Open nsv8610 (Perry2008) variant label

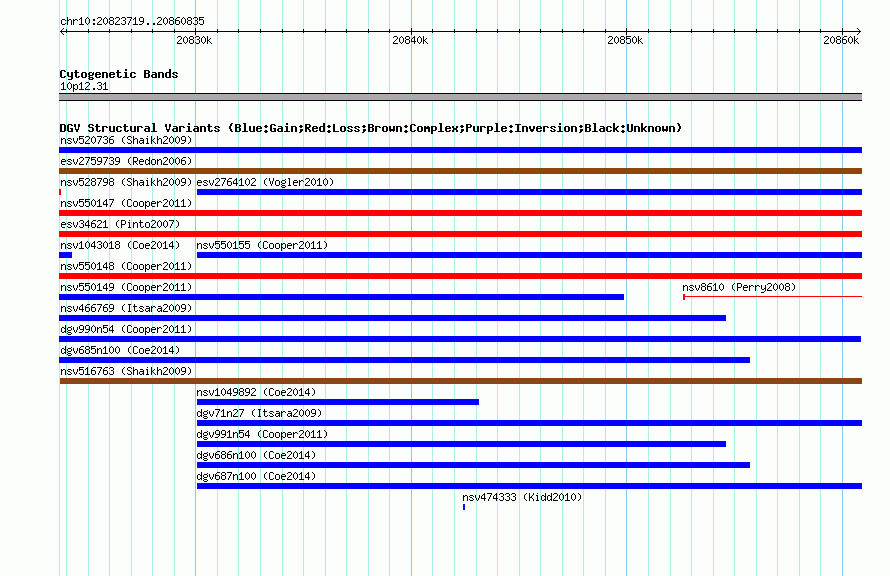pos(739,287)
